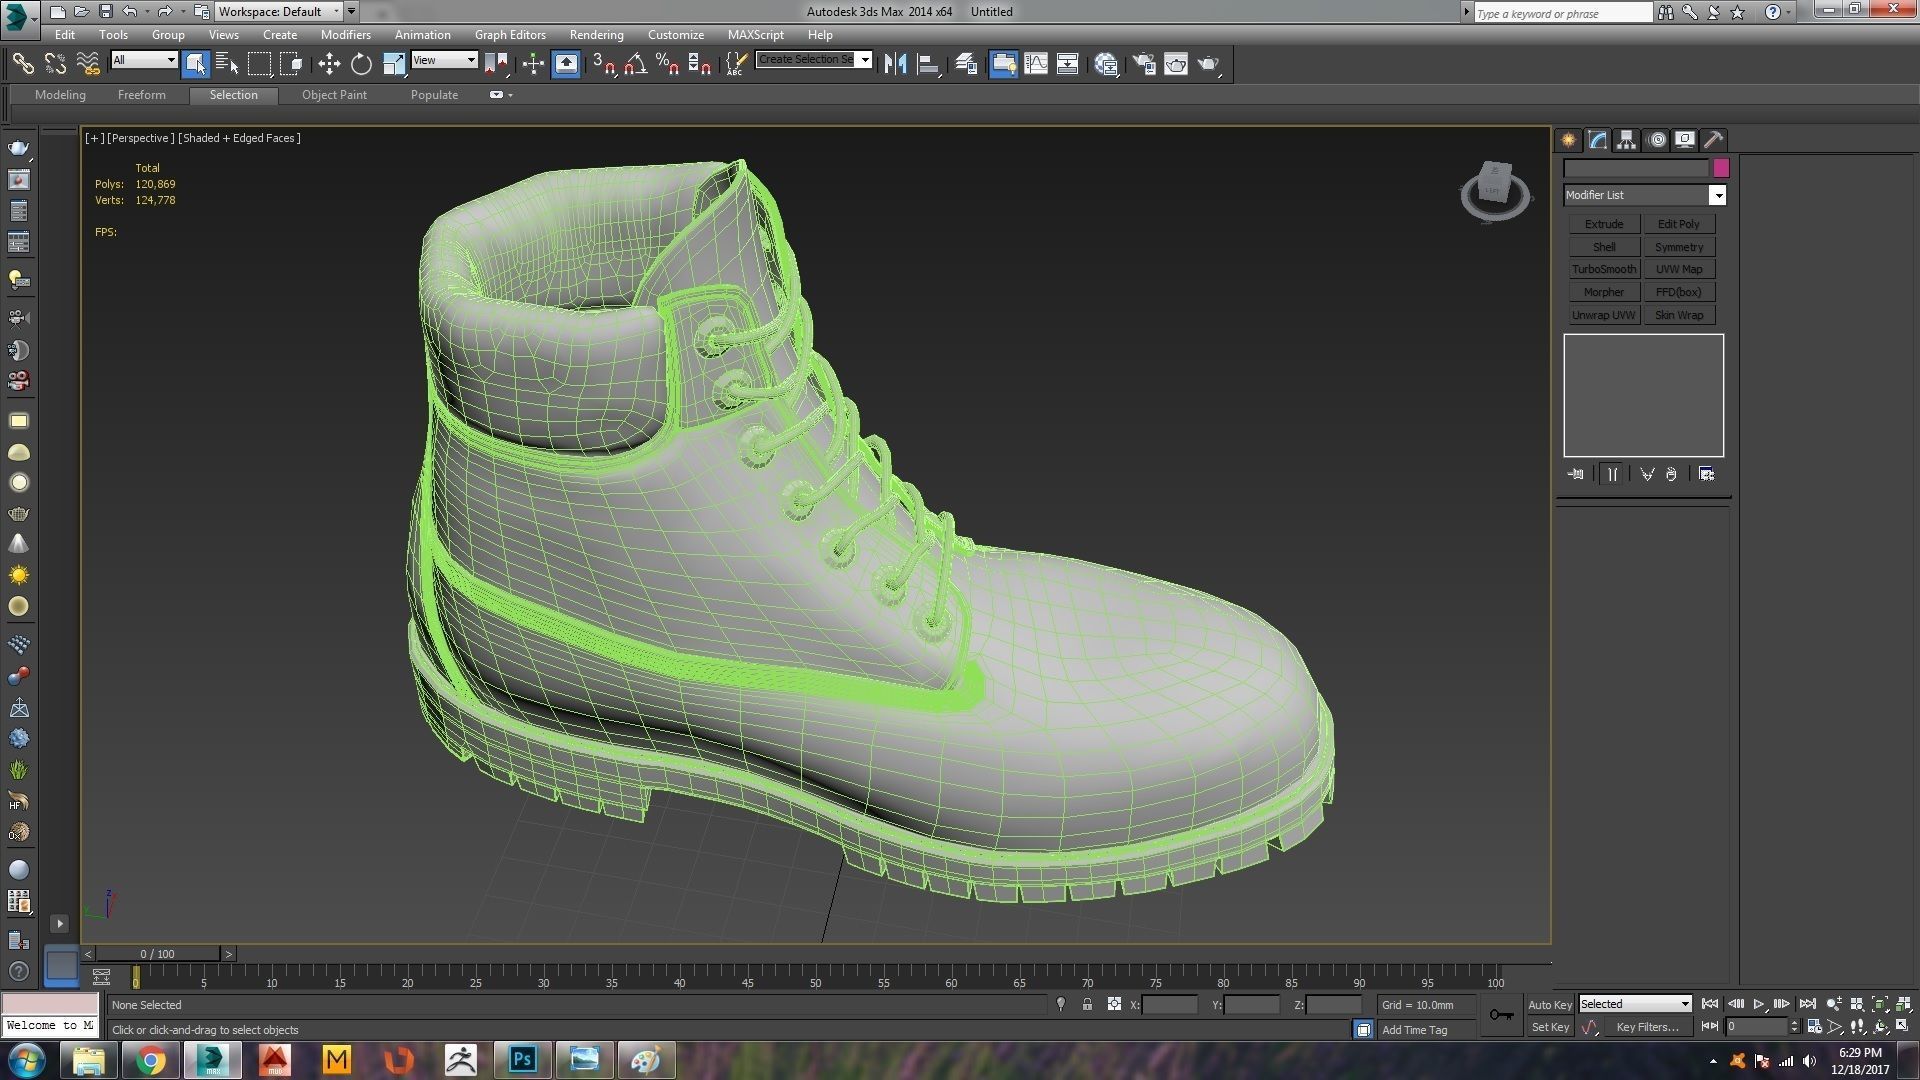
Task: Toggle Selection Lock padlock
Action: click(x=1087, y=1004)
